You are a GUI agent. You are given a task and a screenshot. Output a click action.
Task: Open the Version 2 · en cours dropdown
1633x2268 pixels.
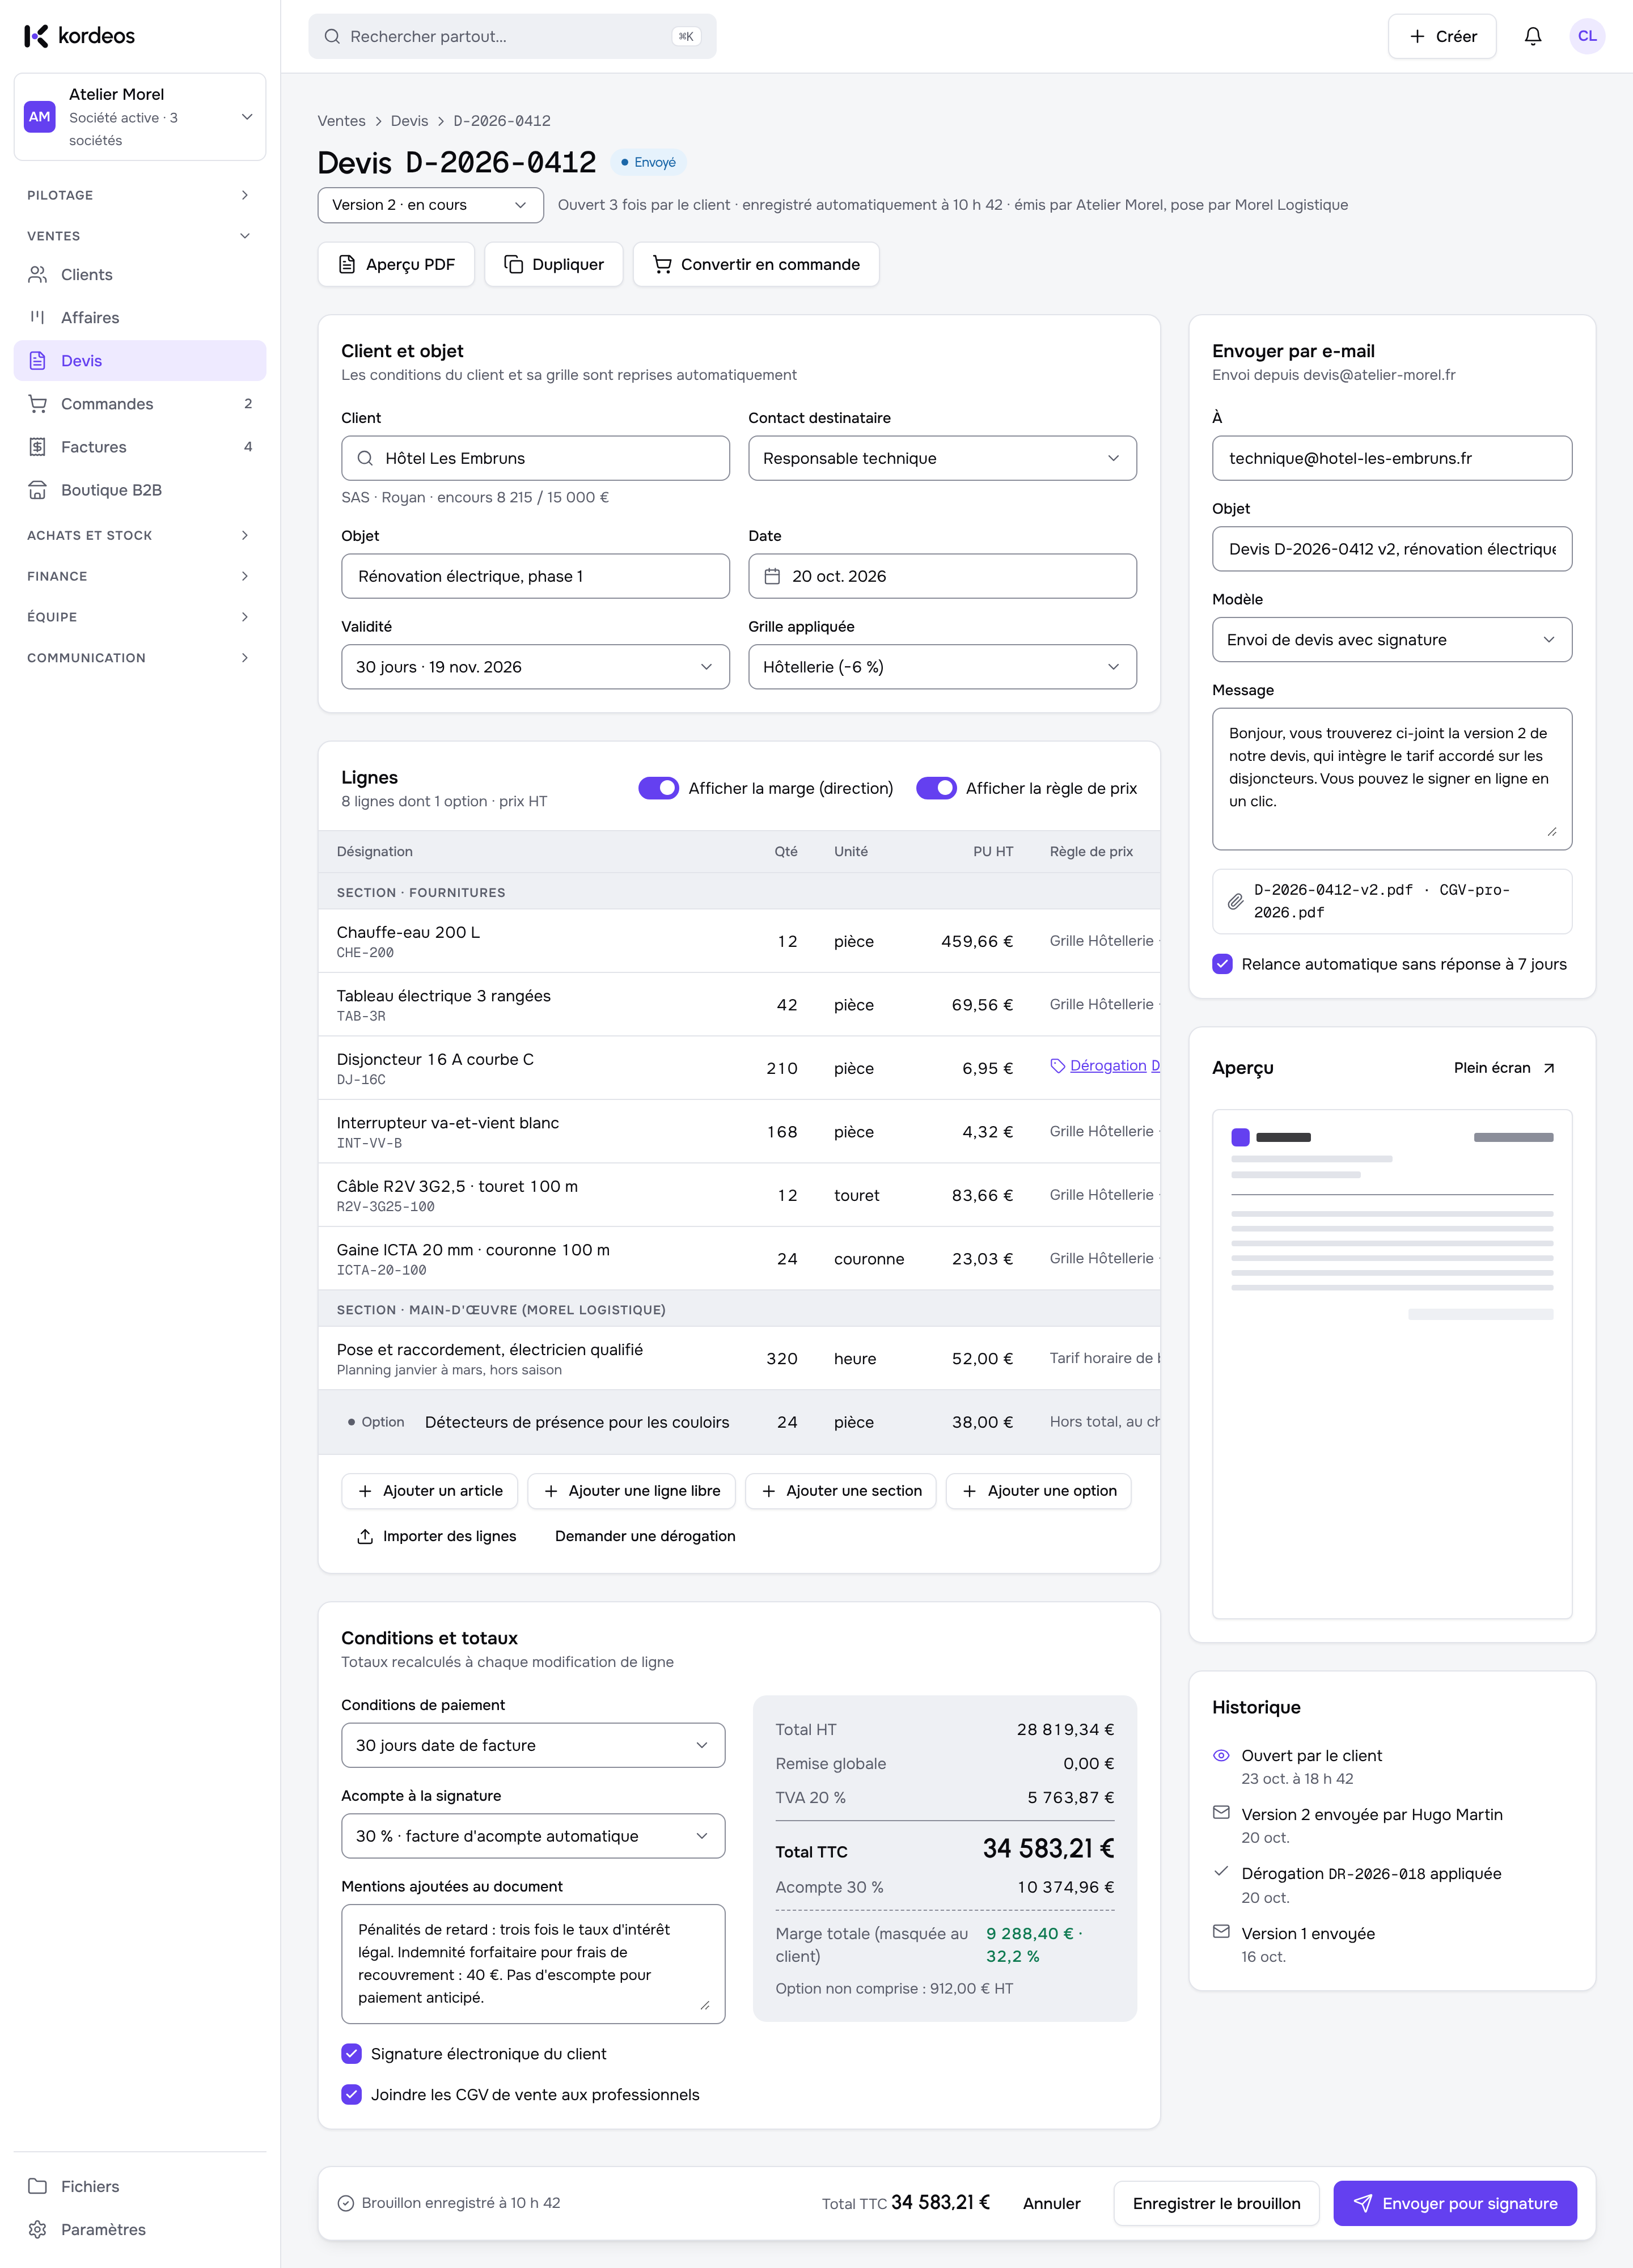(430, 205)
